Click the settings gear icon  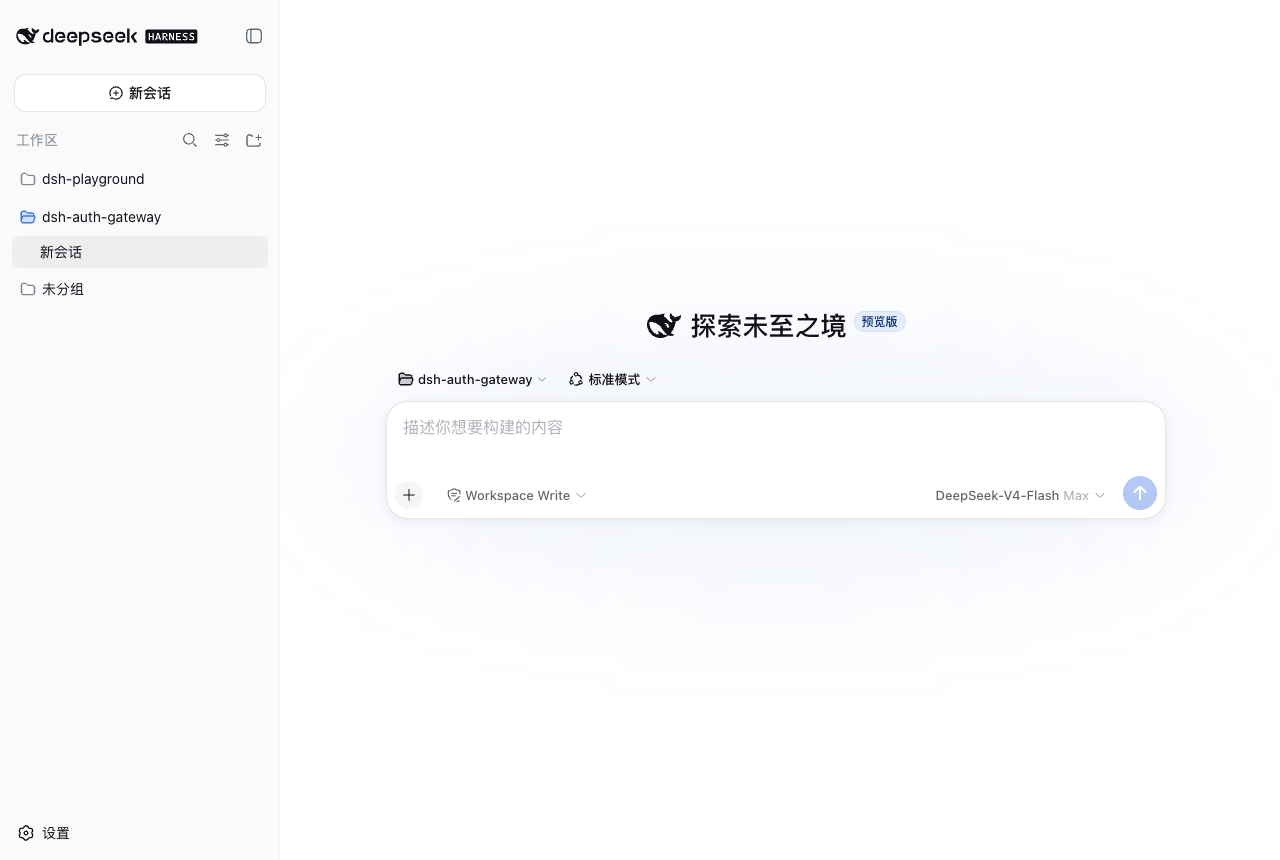(26, 833)
